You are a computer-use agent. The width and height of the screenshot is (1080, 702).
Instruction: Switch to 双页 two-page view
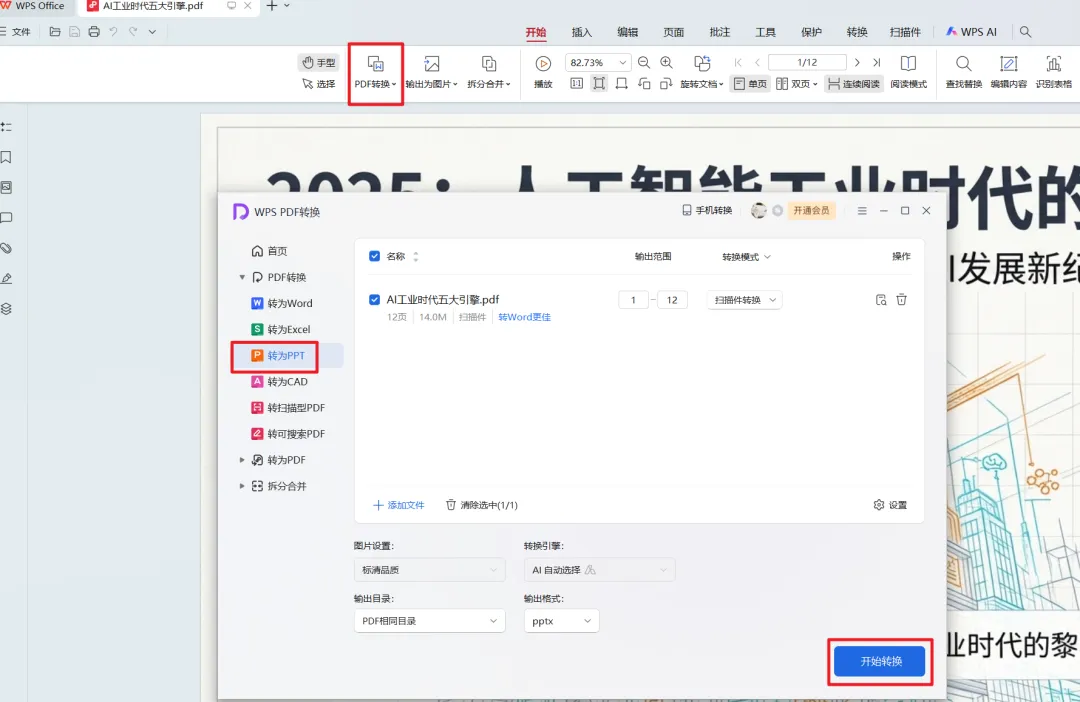point(796,84)
